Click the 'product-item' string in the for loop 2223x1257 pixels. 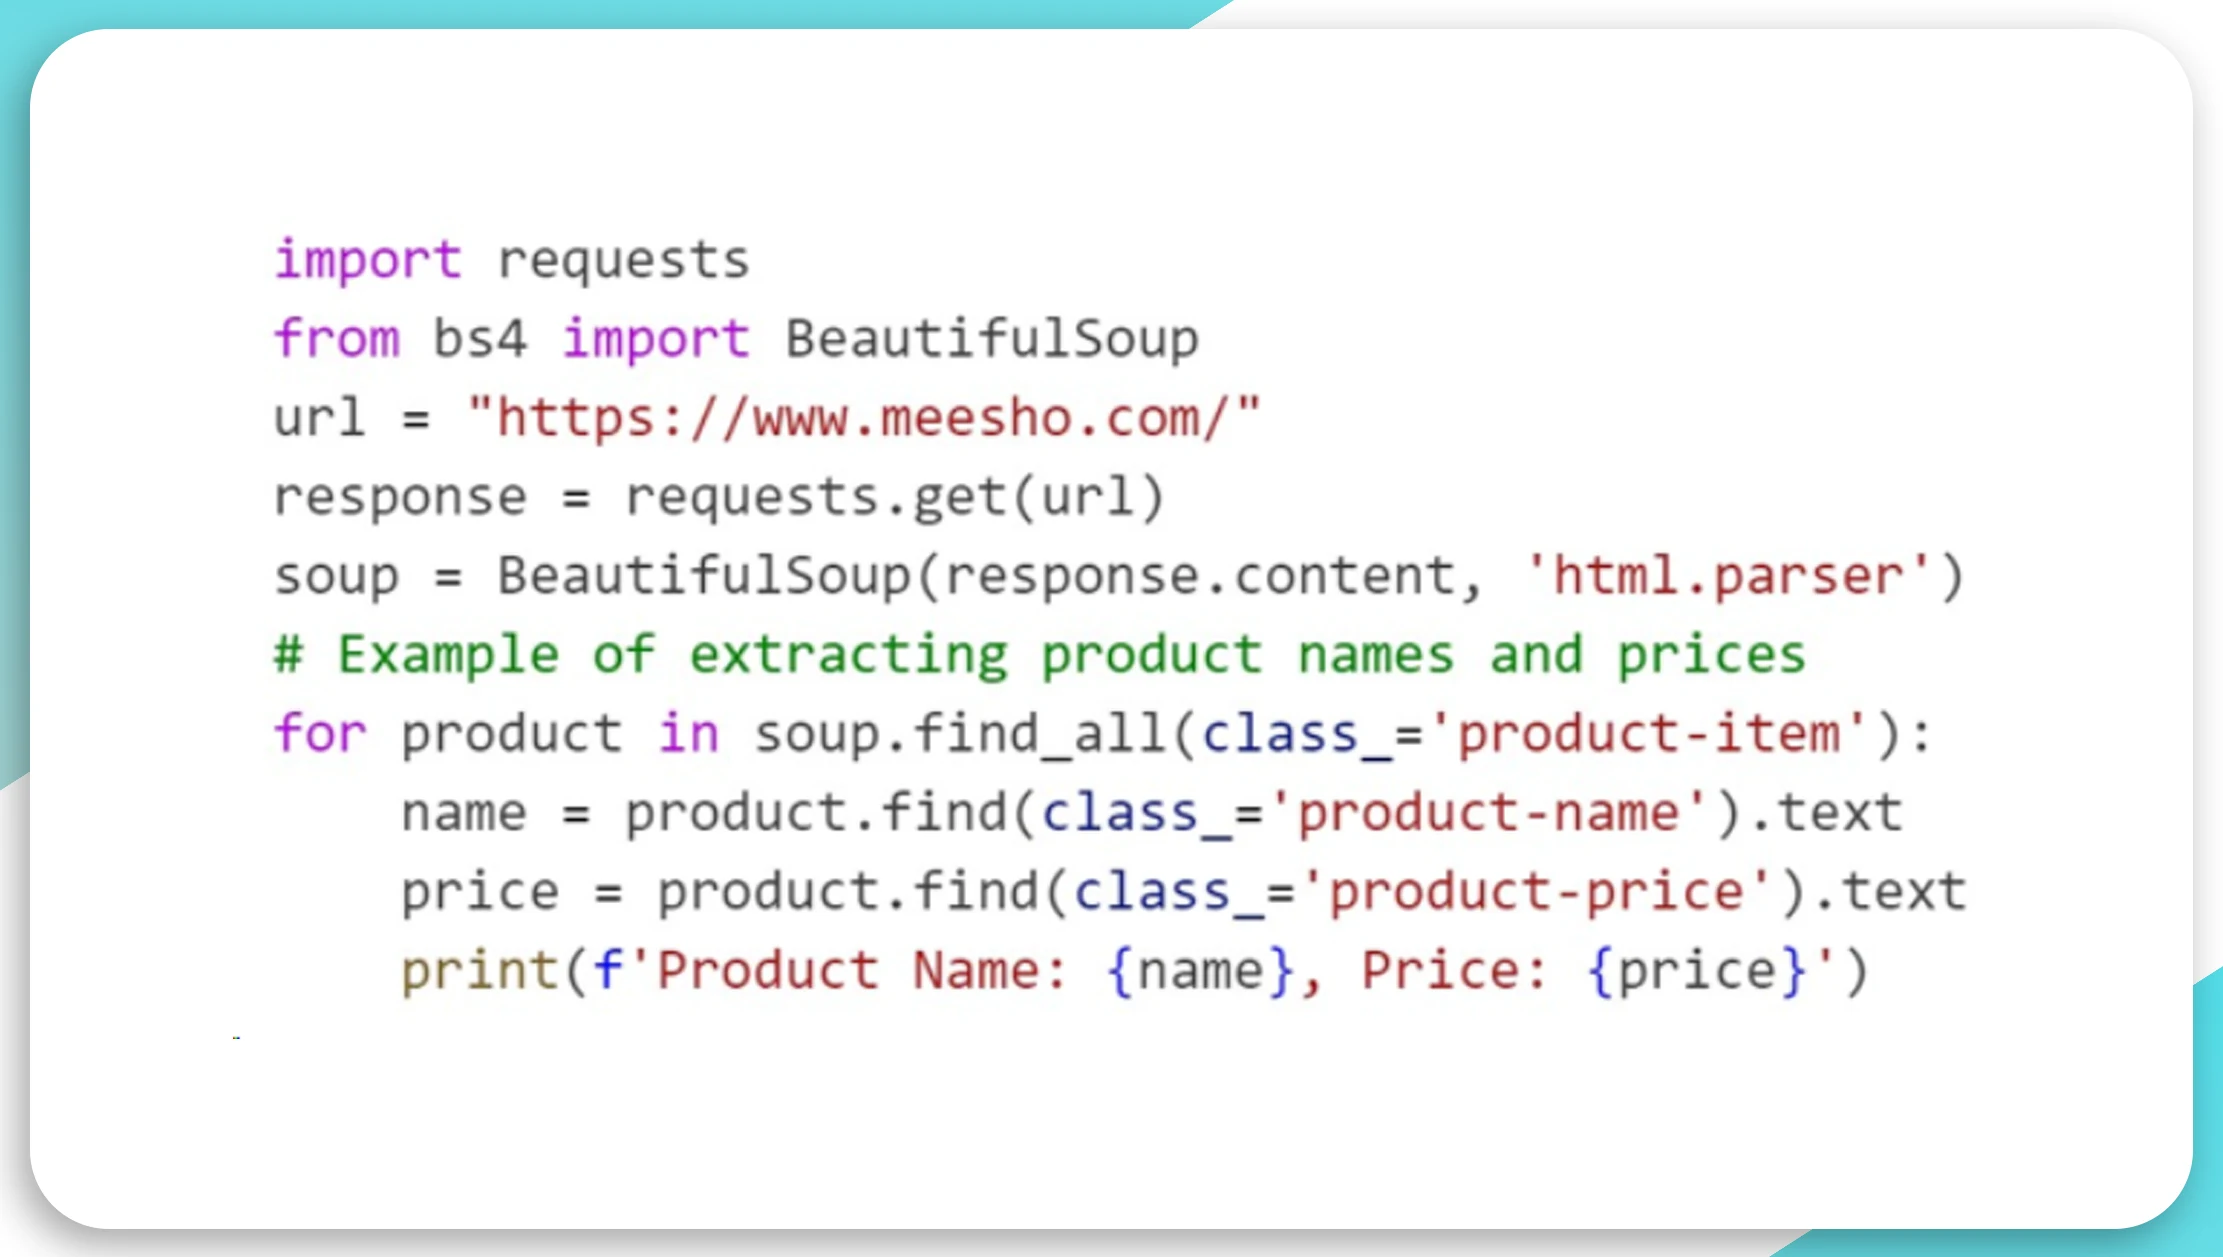[1648, 733]
